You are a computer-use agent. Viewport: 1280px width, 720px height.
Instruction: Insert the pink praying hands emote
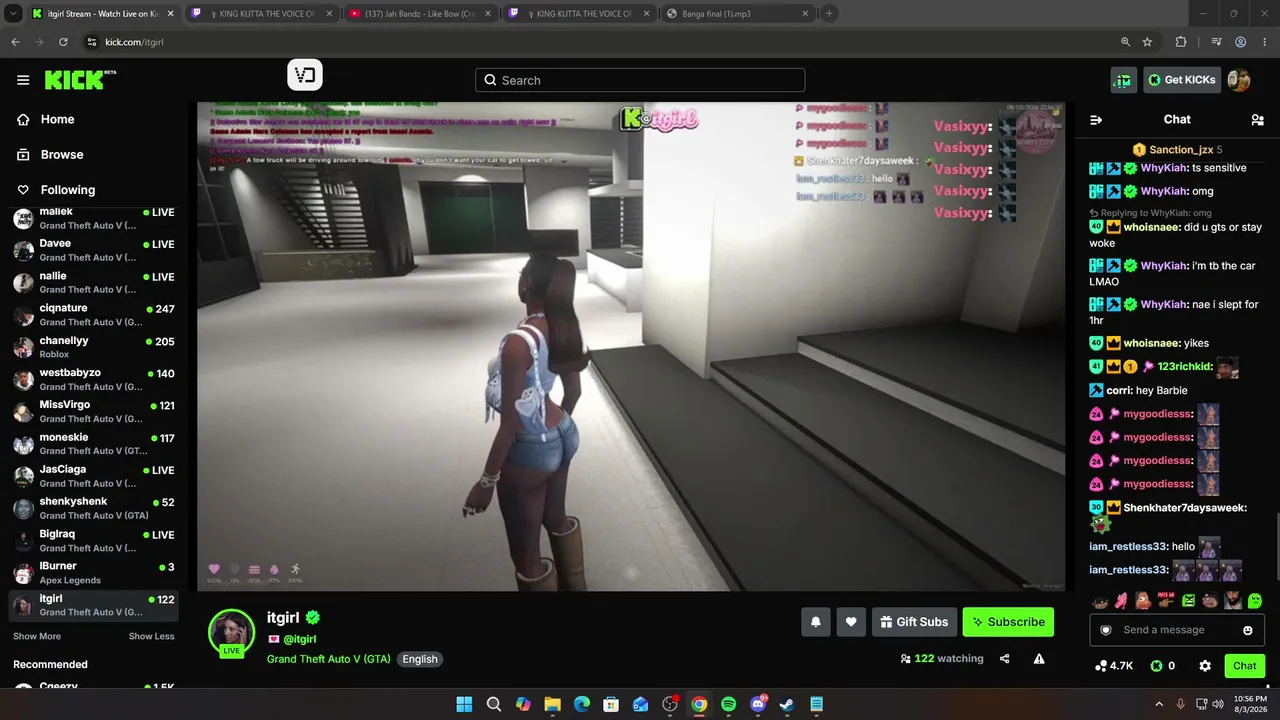[1121, 601]
